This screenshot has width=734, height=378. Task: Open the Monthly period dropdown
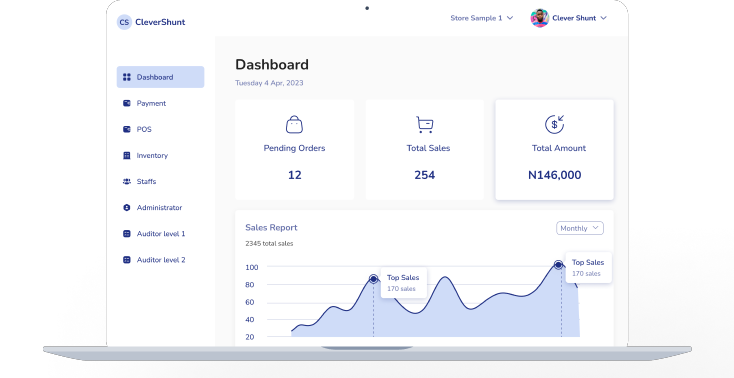580,228
